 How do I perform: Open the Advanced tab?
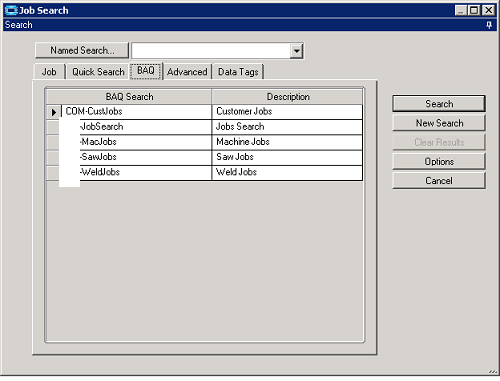(x=187, y=72)
